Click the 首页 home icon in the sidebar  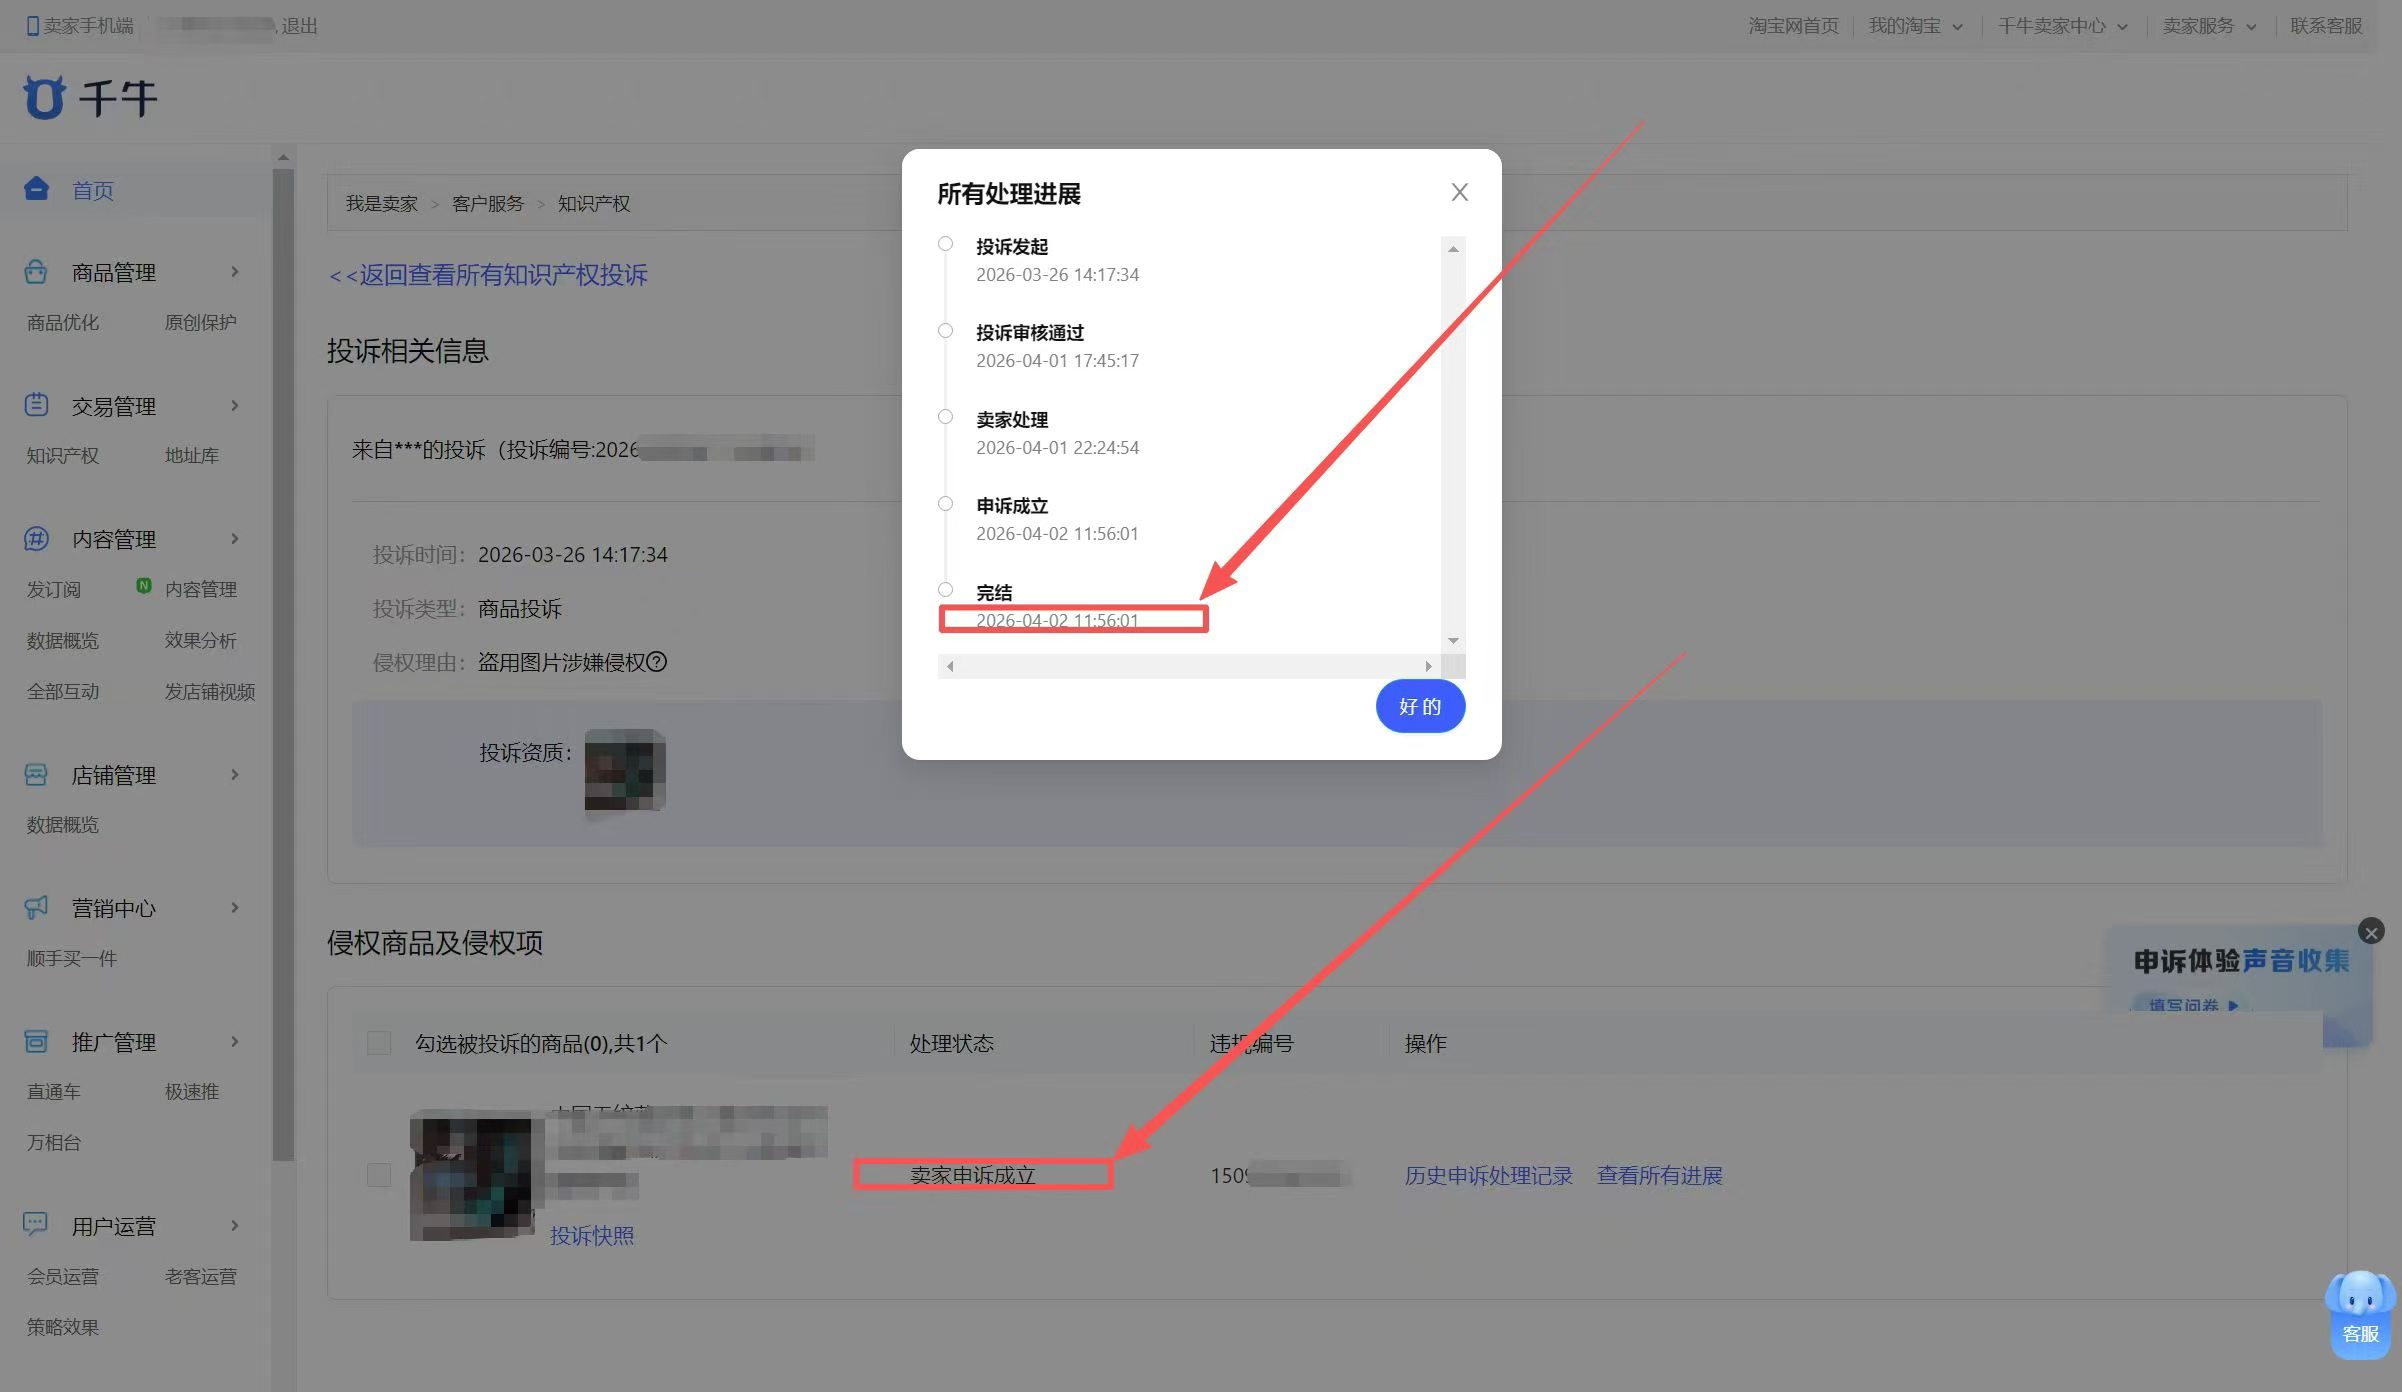click(x=37, y=189)
